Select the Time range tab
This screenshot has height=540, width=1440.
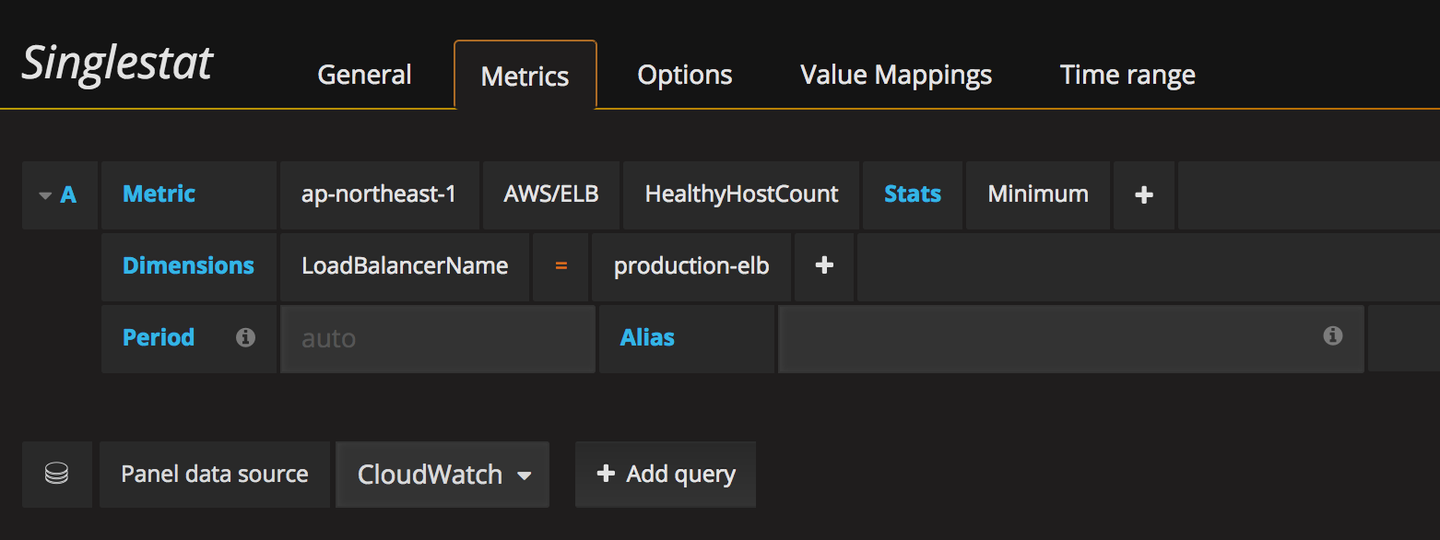pyautogui.click(x=1127, y=75)
